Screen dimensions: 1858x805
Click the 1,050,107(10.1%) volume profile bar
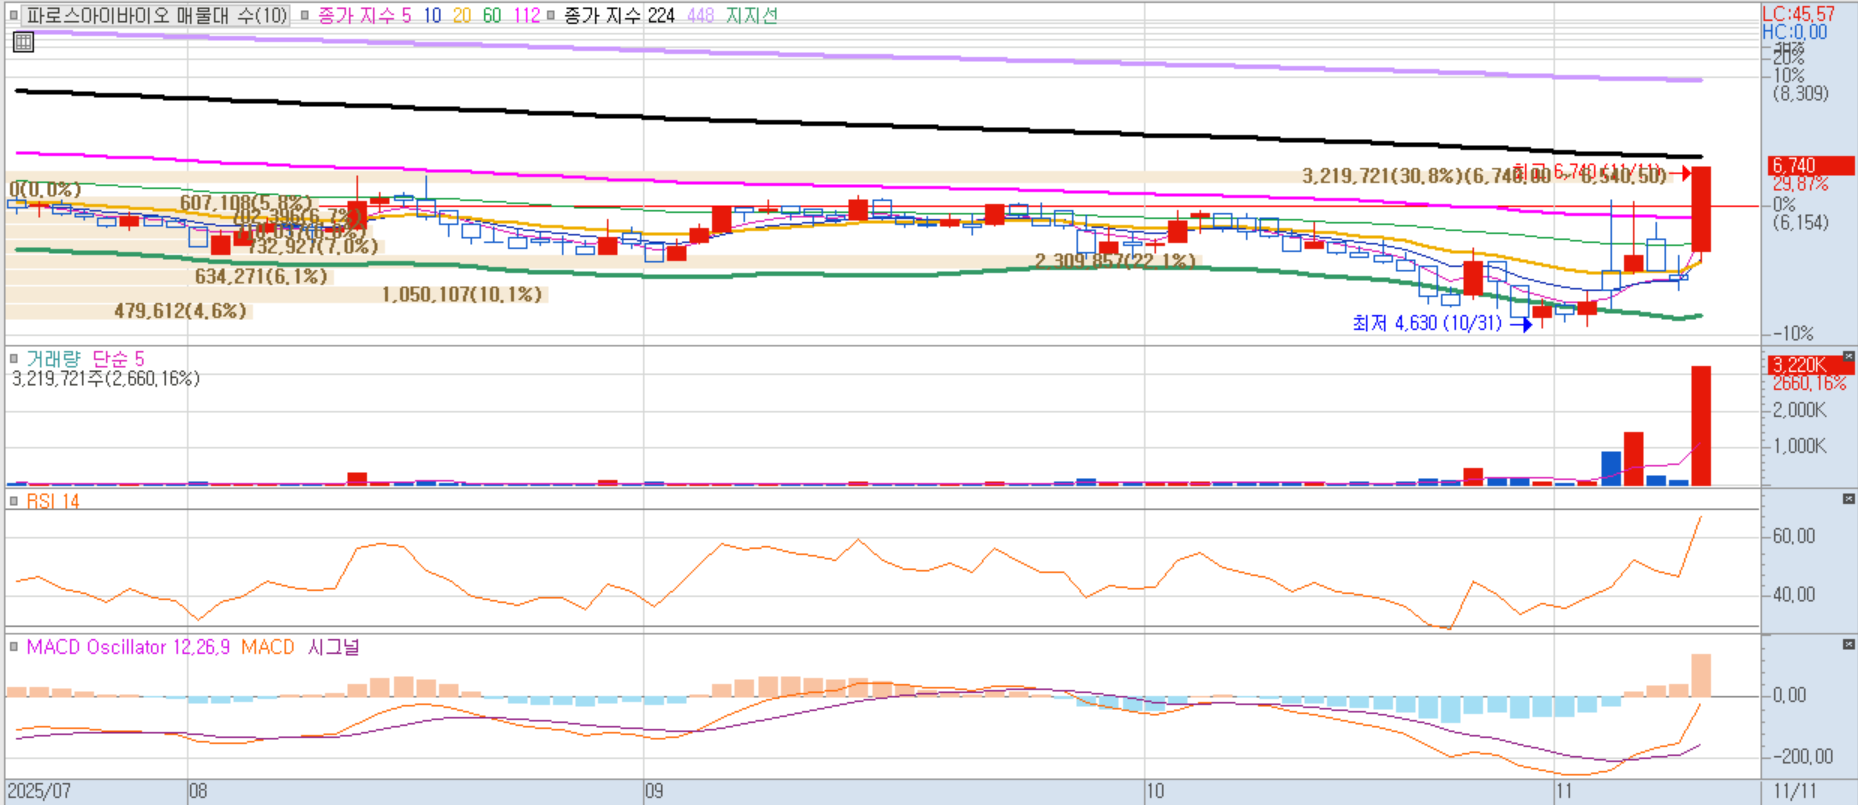pyautogui.click(x=277, y=294)
